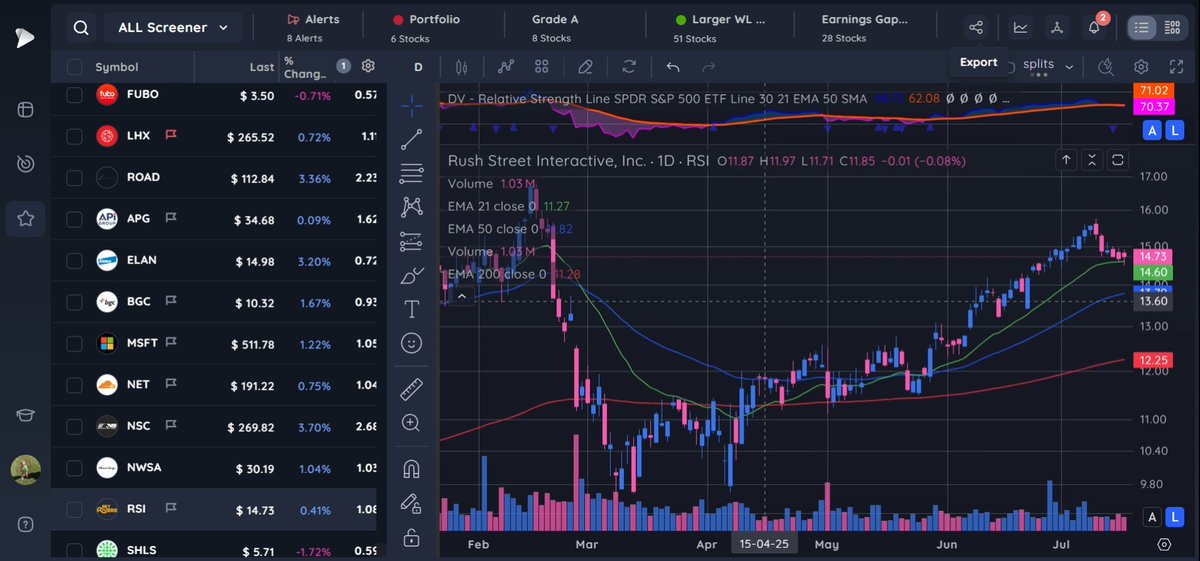
Task: Click the app logo in the left sidebar
Action: click(25, 37)
